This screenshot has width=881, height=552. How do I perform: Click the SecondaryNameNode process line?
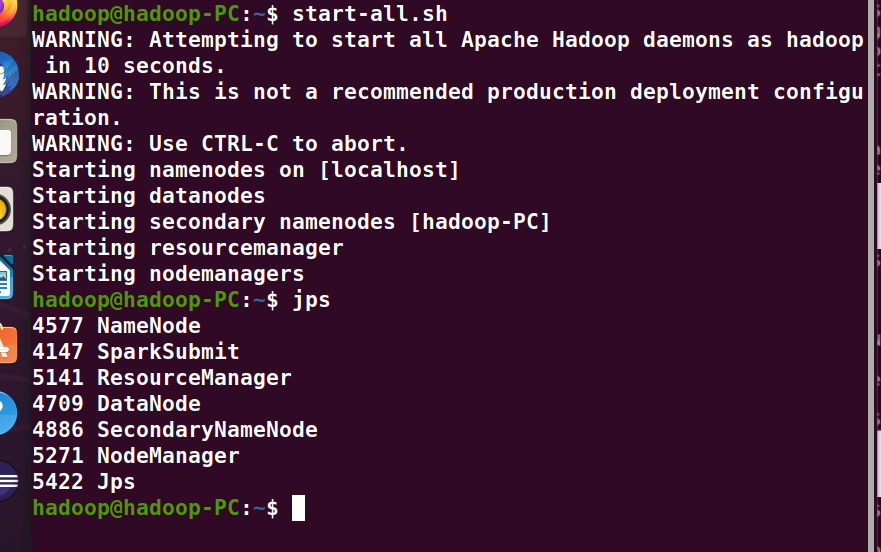(175, 430)
